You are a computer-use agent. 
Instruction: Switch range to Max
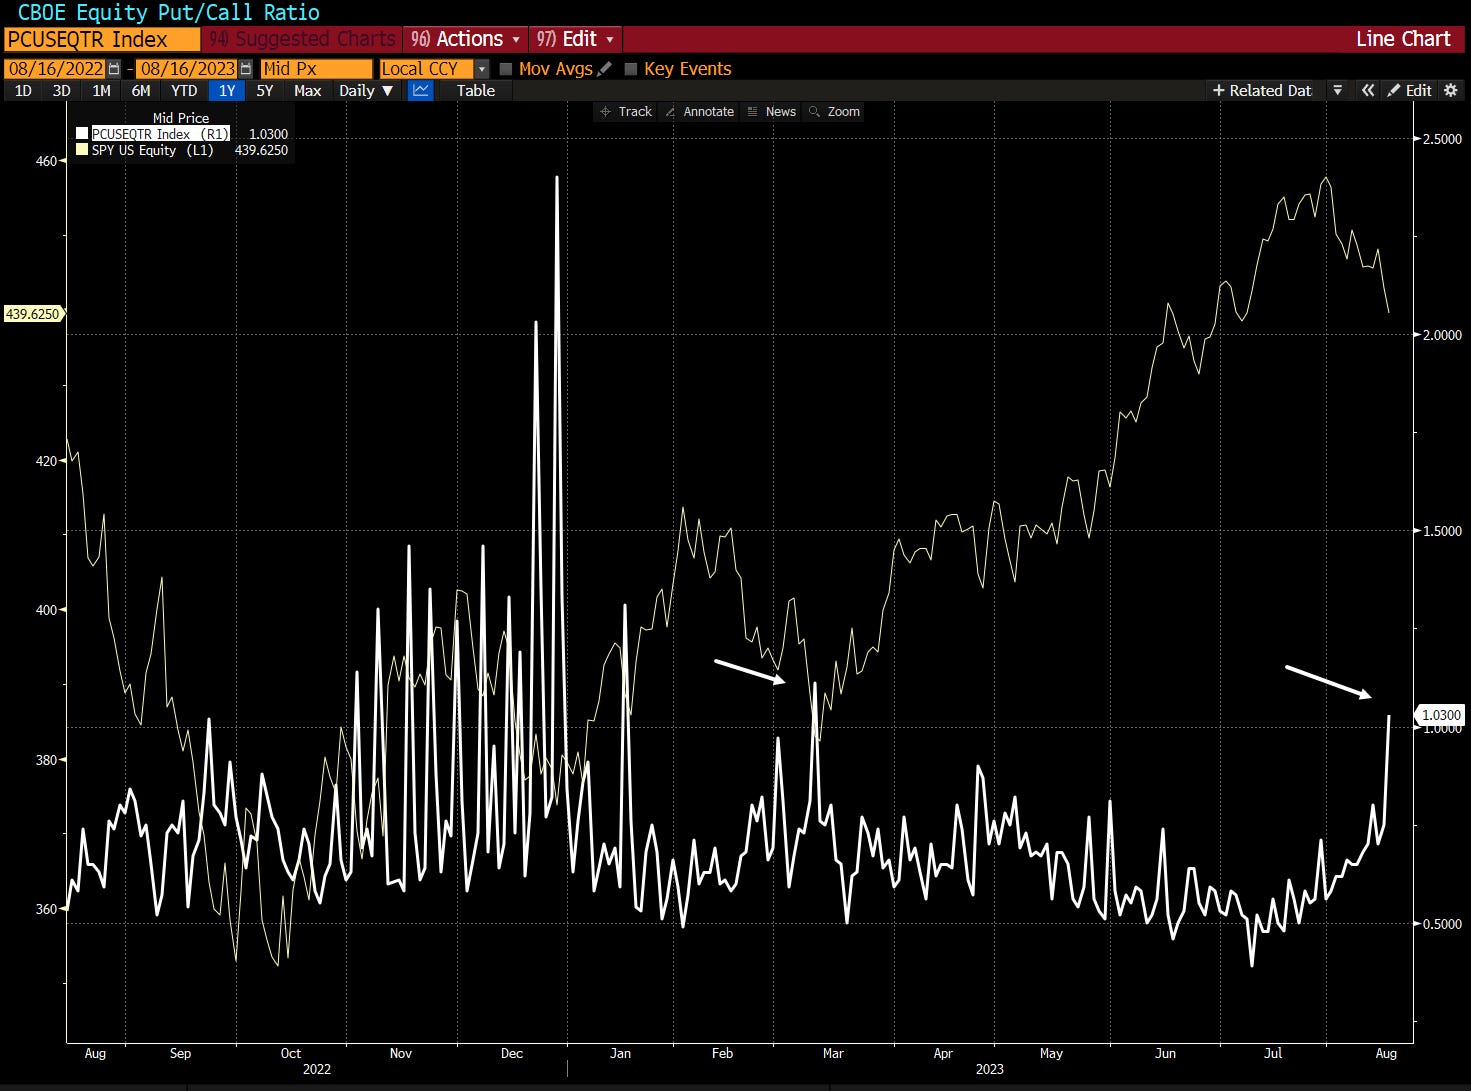click(308, 90)
